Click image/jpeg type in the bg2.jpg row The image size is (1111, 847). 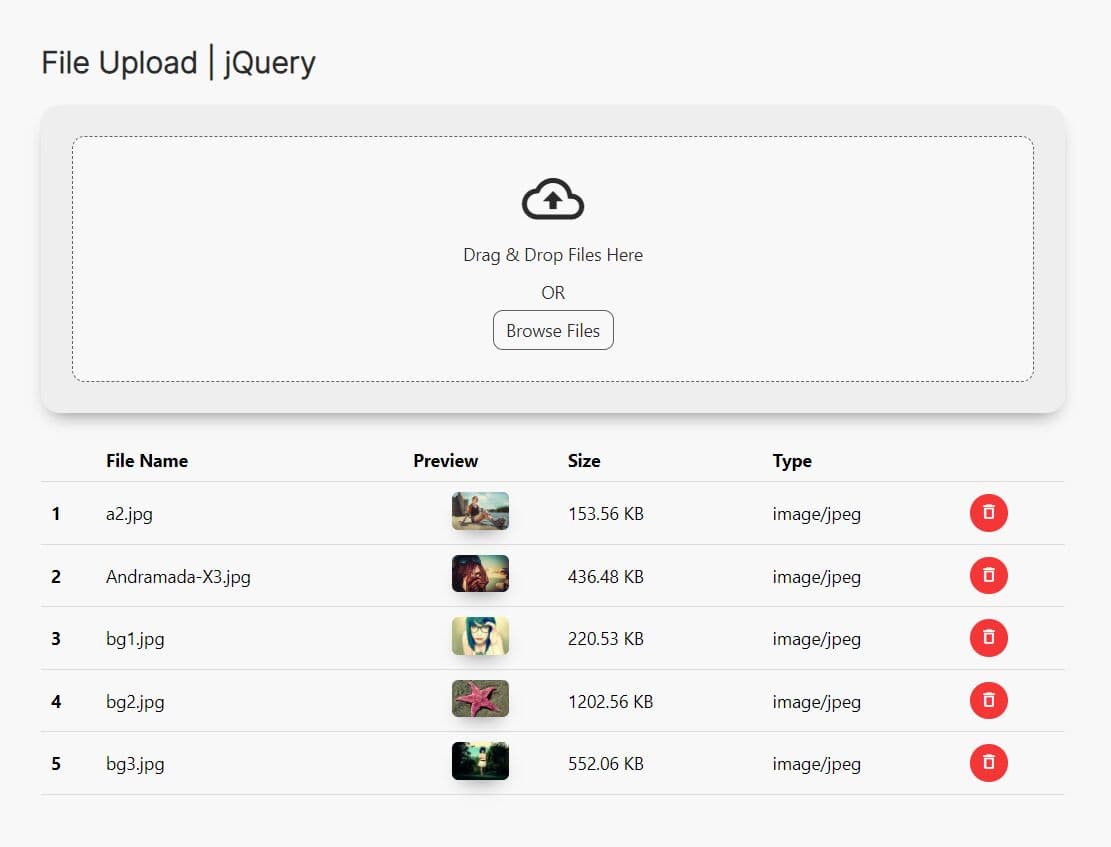[x=817, y=702]
